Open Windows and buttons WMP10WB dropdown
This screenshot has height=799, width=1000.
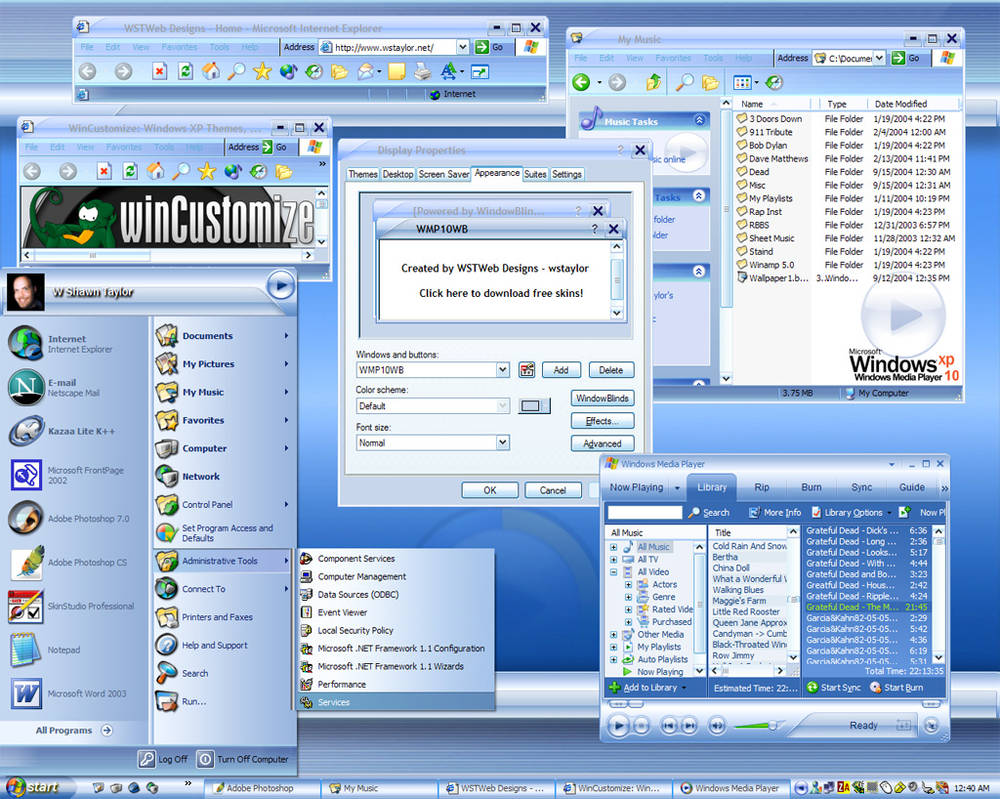[x=503, y=370]
